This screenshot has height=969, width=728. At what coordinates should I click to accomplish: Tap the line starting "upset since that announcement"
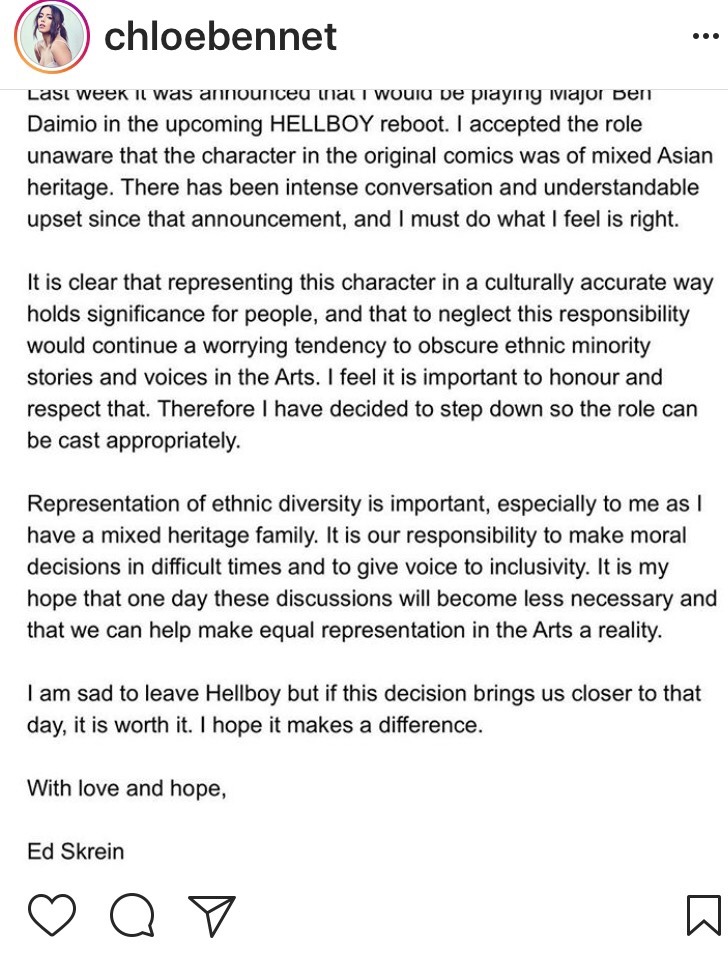click(353, 219)
